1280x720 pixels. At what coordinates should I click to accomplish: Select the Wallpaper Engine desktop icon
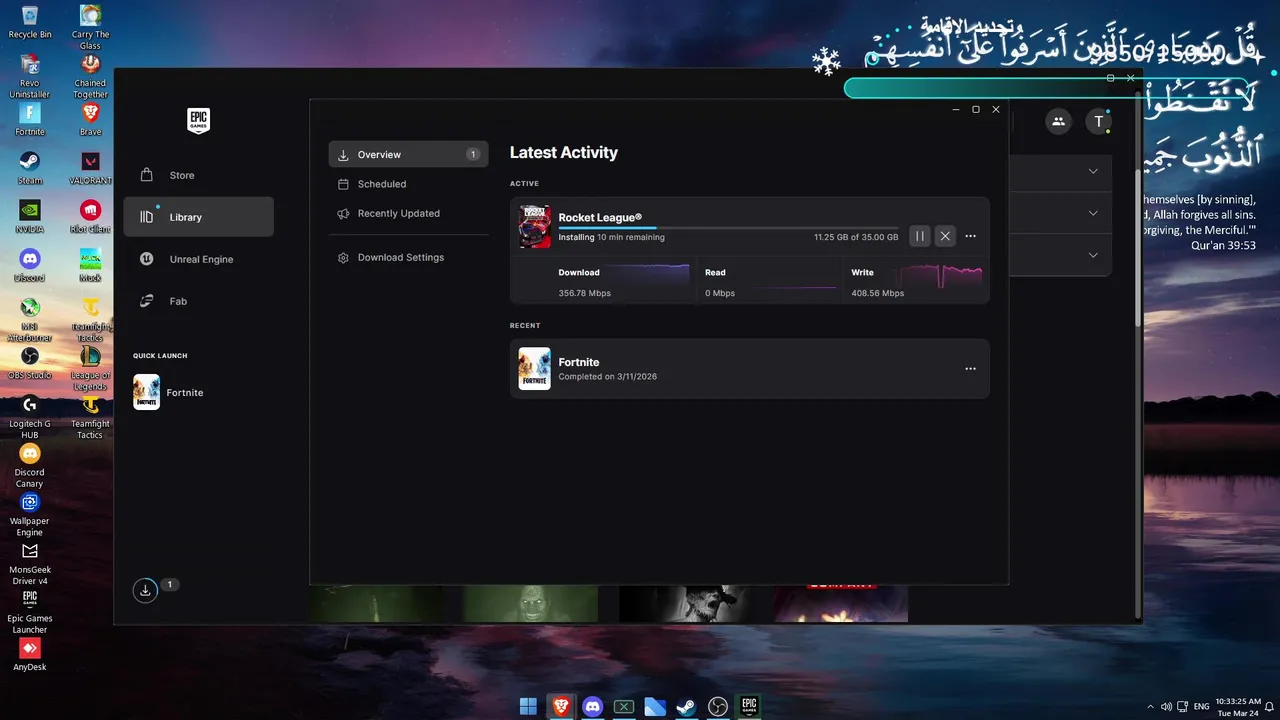(x=30, y=514)
